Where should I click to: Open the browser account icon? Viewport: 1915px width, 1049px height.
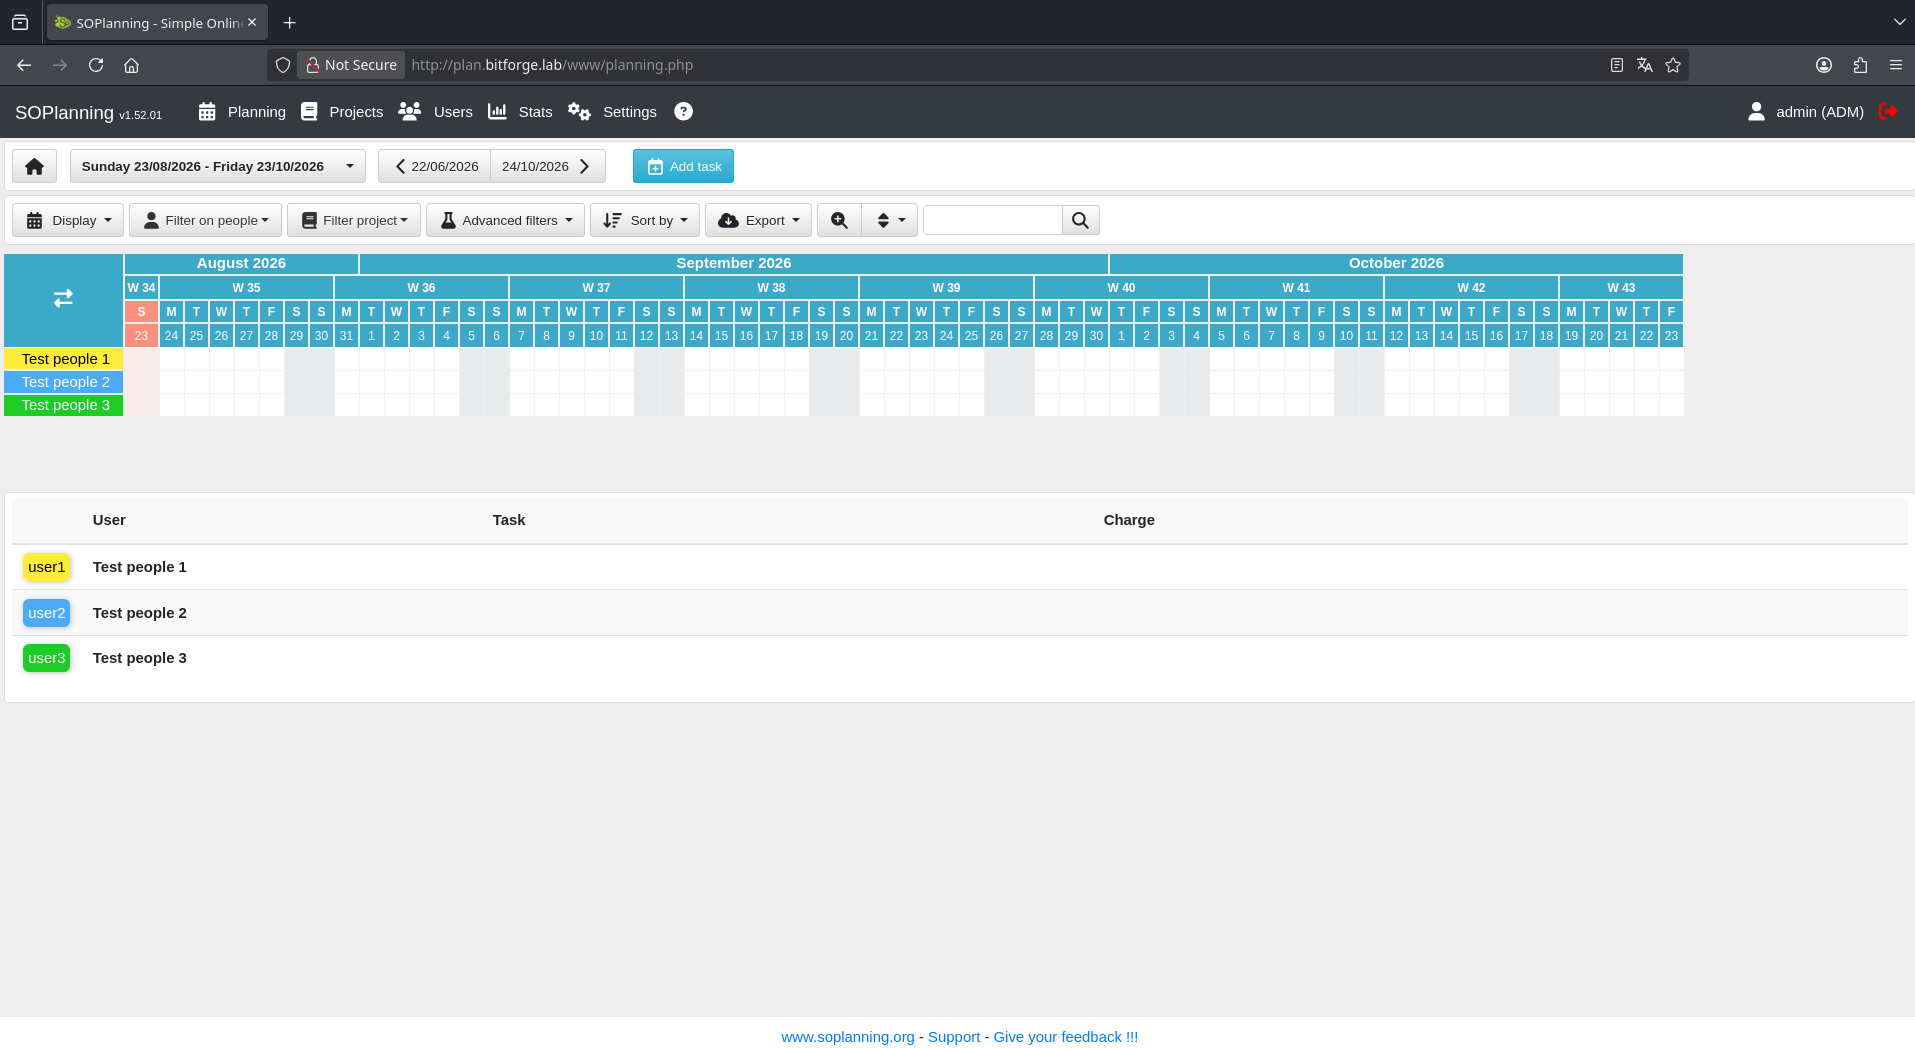tap(1824, 65)
